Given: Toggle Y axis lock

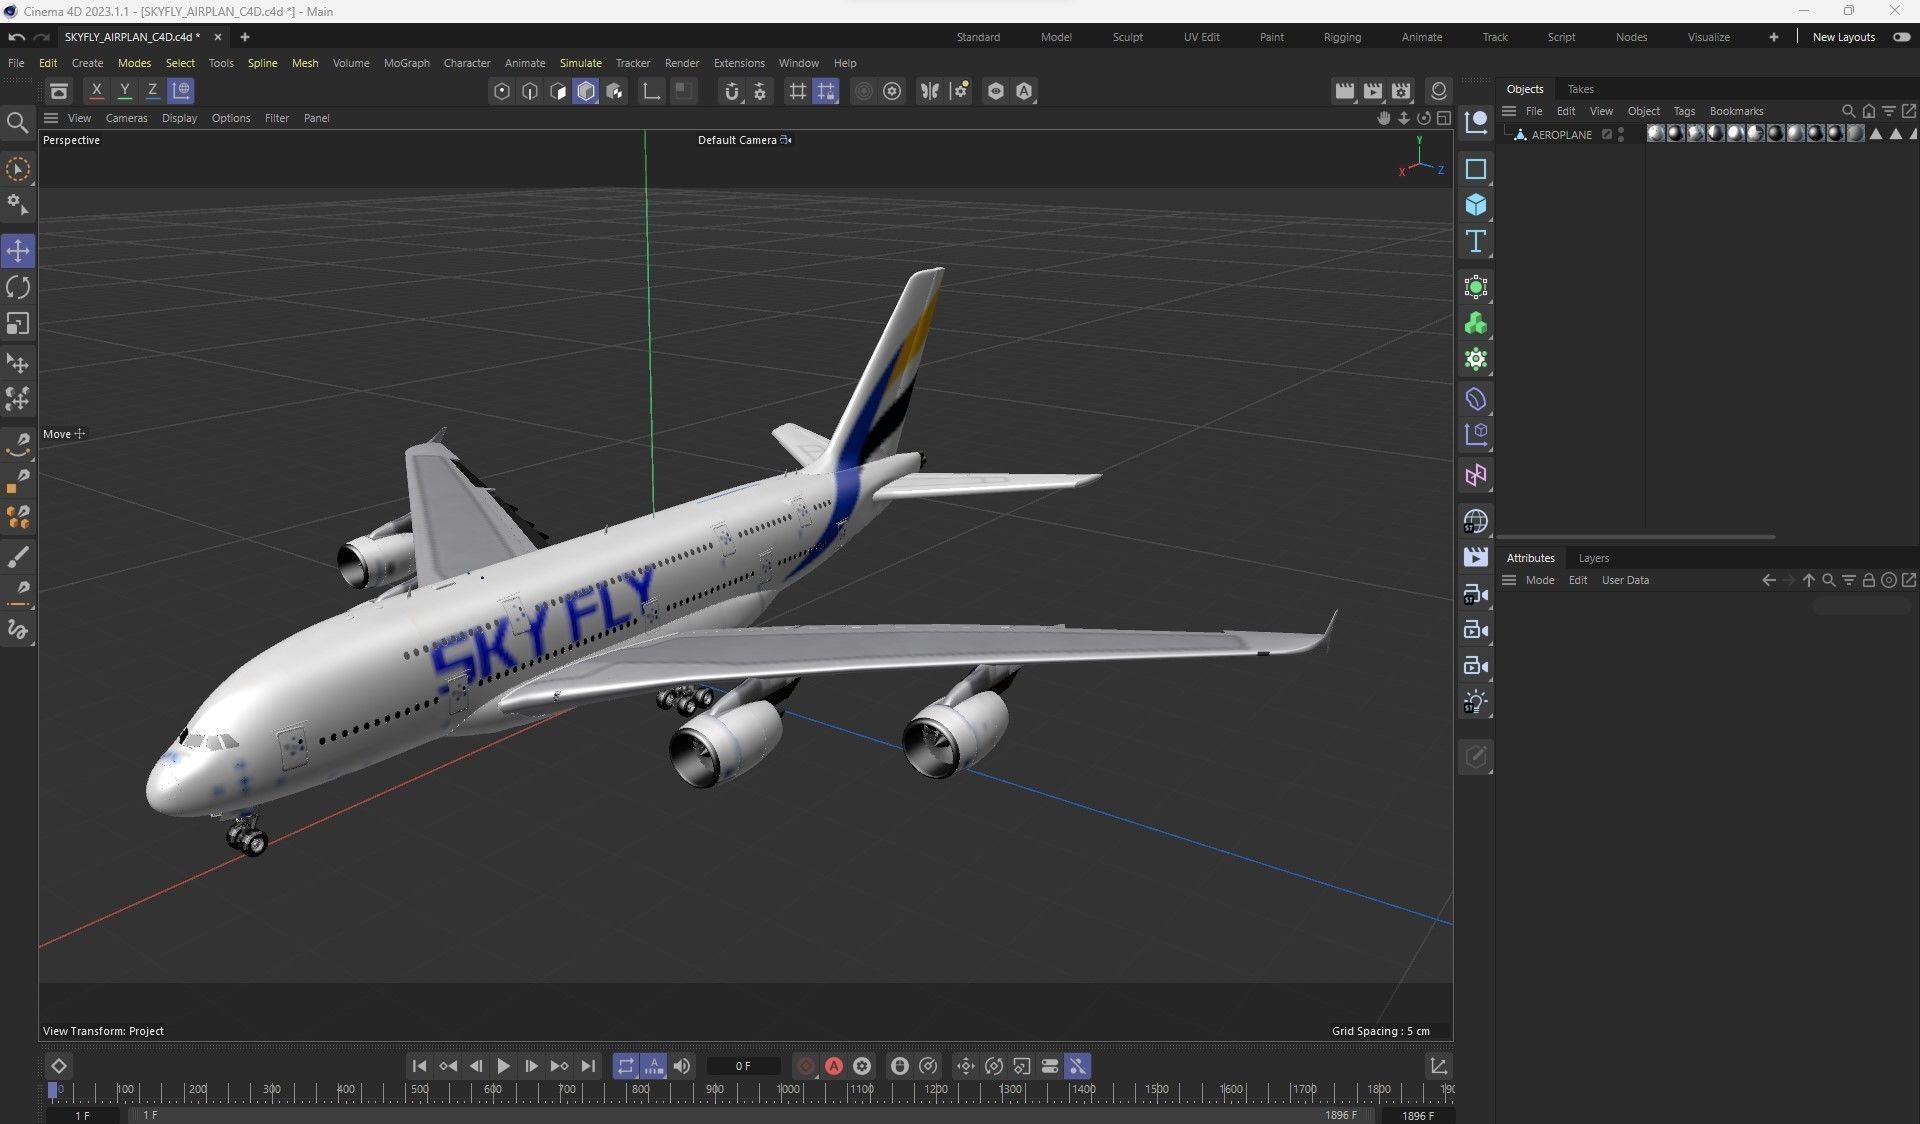Looking at the screenshot, I should [124, 91].
